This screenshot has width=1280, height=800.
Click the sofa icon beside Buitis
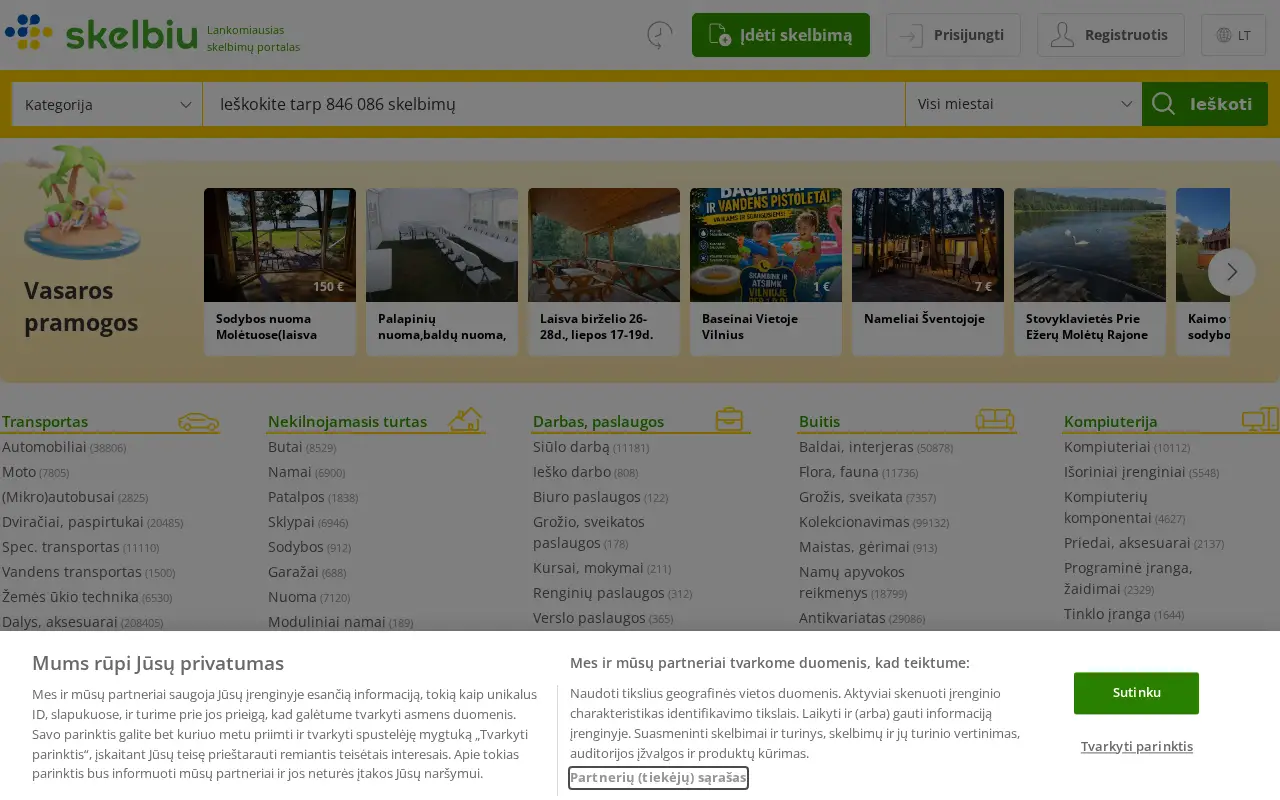pyautogui.click(x=995, y=419)
